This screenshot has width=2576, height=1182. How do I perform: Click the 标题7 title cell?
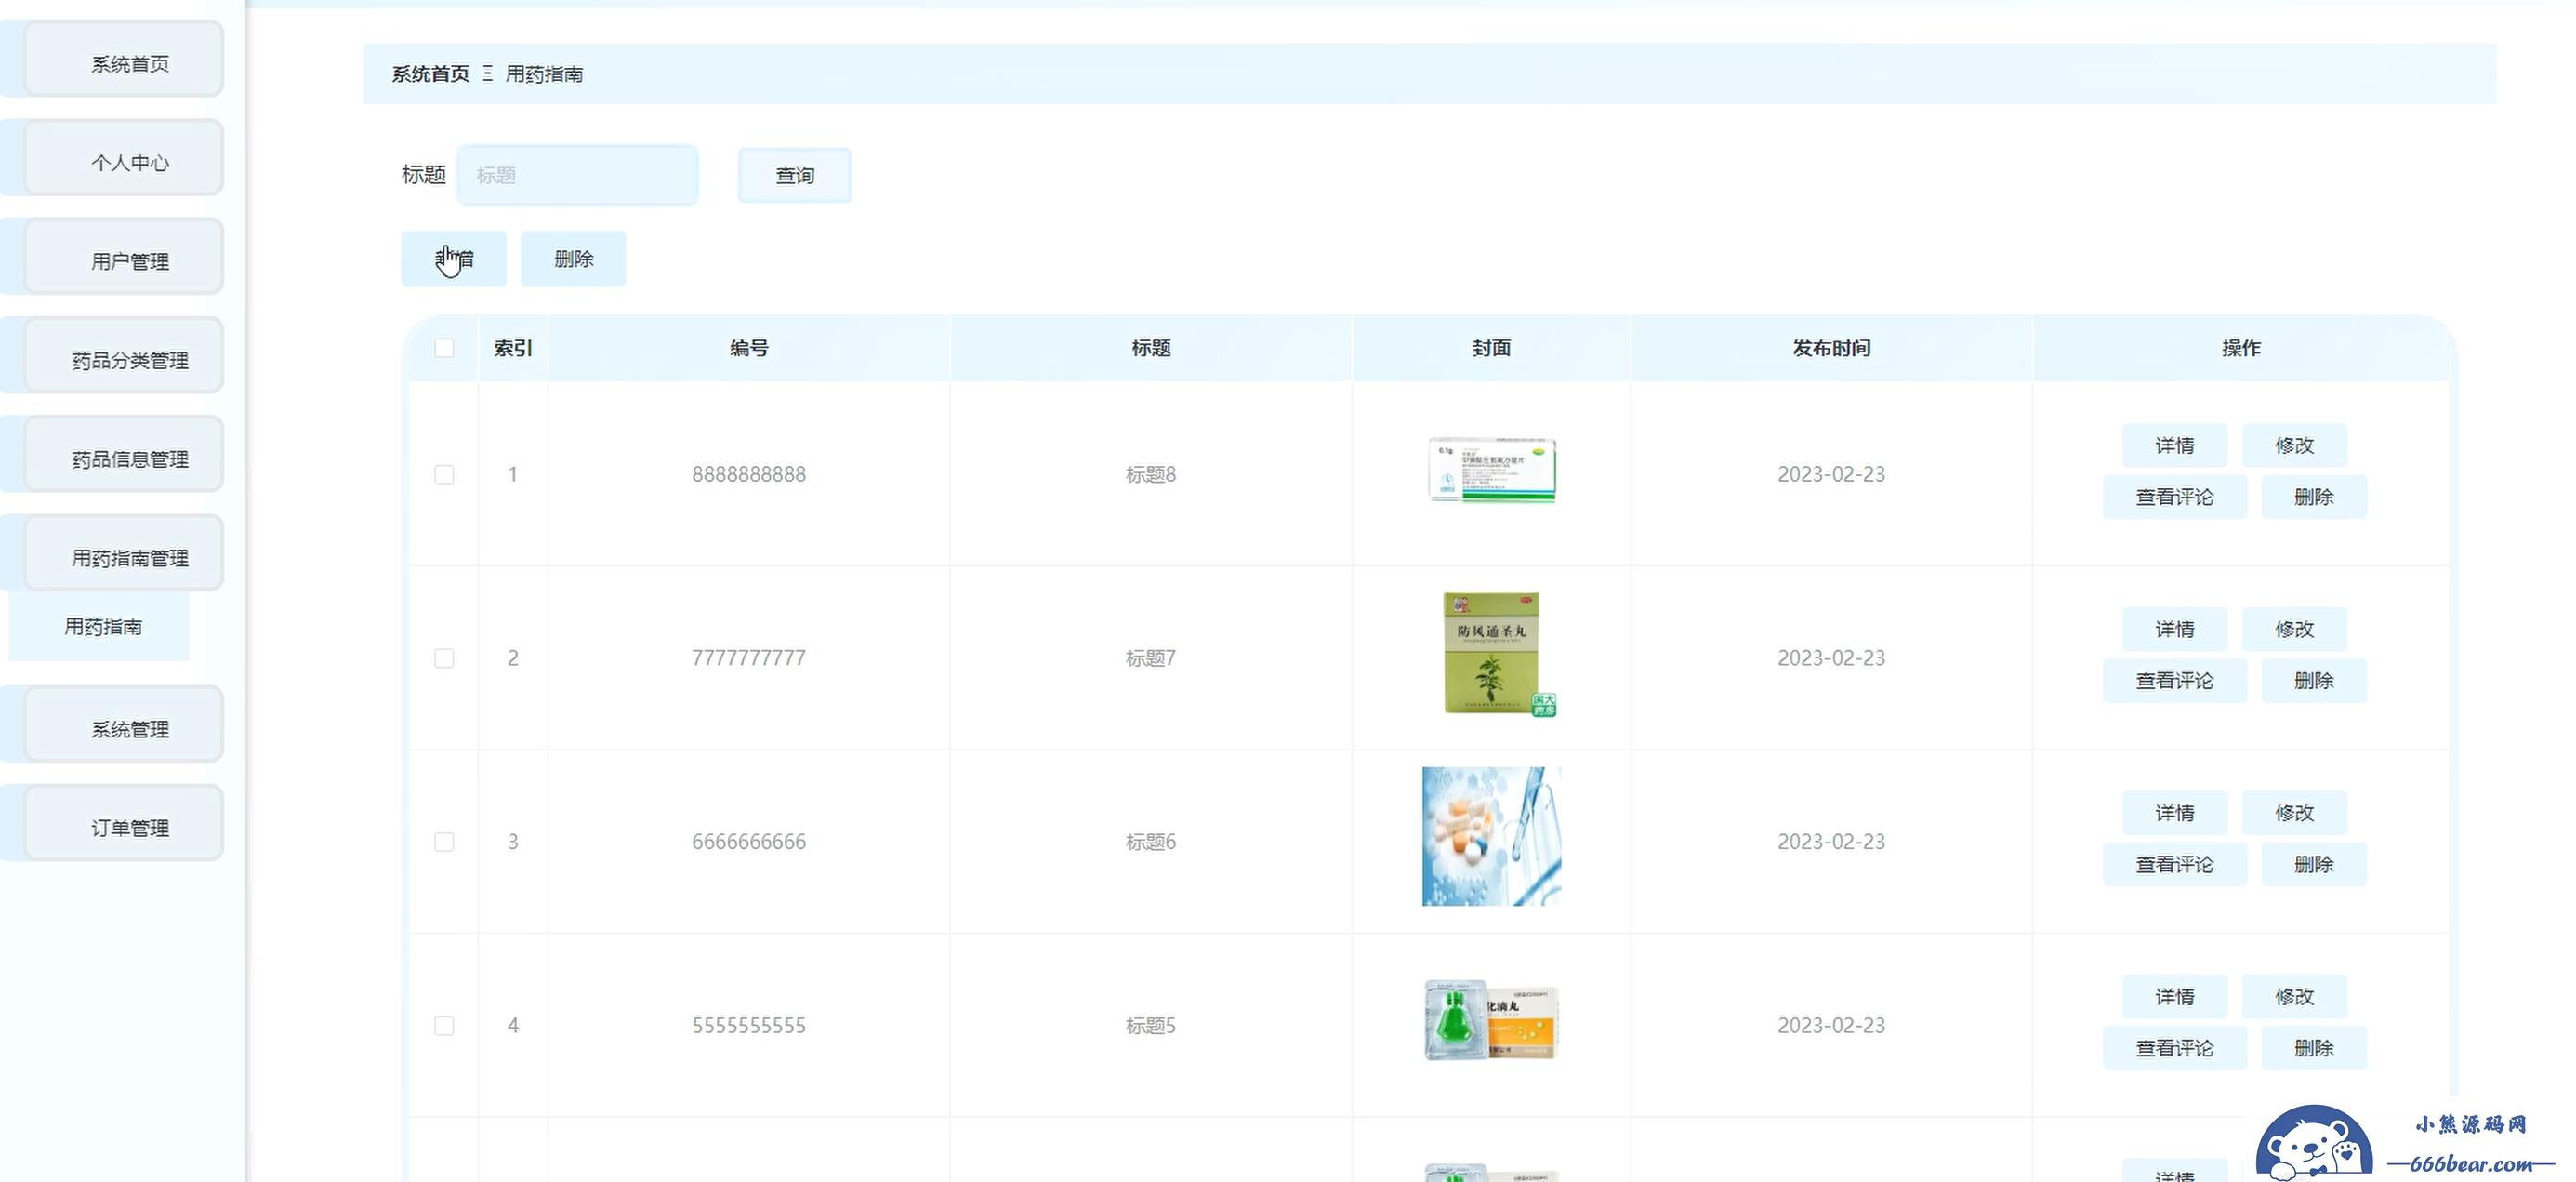click(1151, 658)
